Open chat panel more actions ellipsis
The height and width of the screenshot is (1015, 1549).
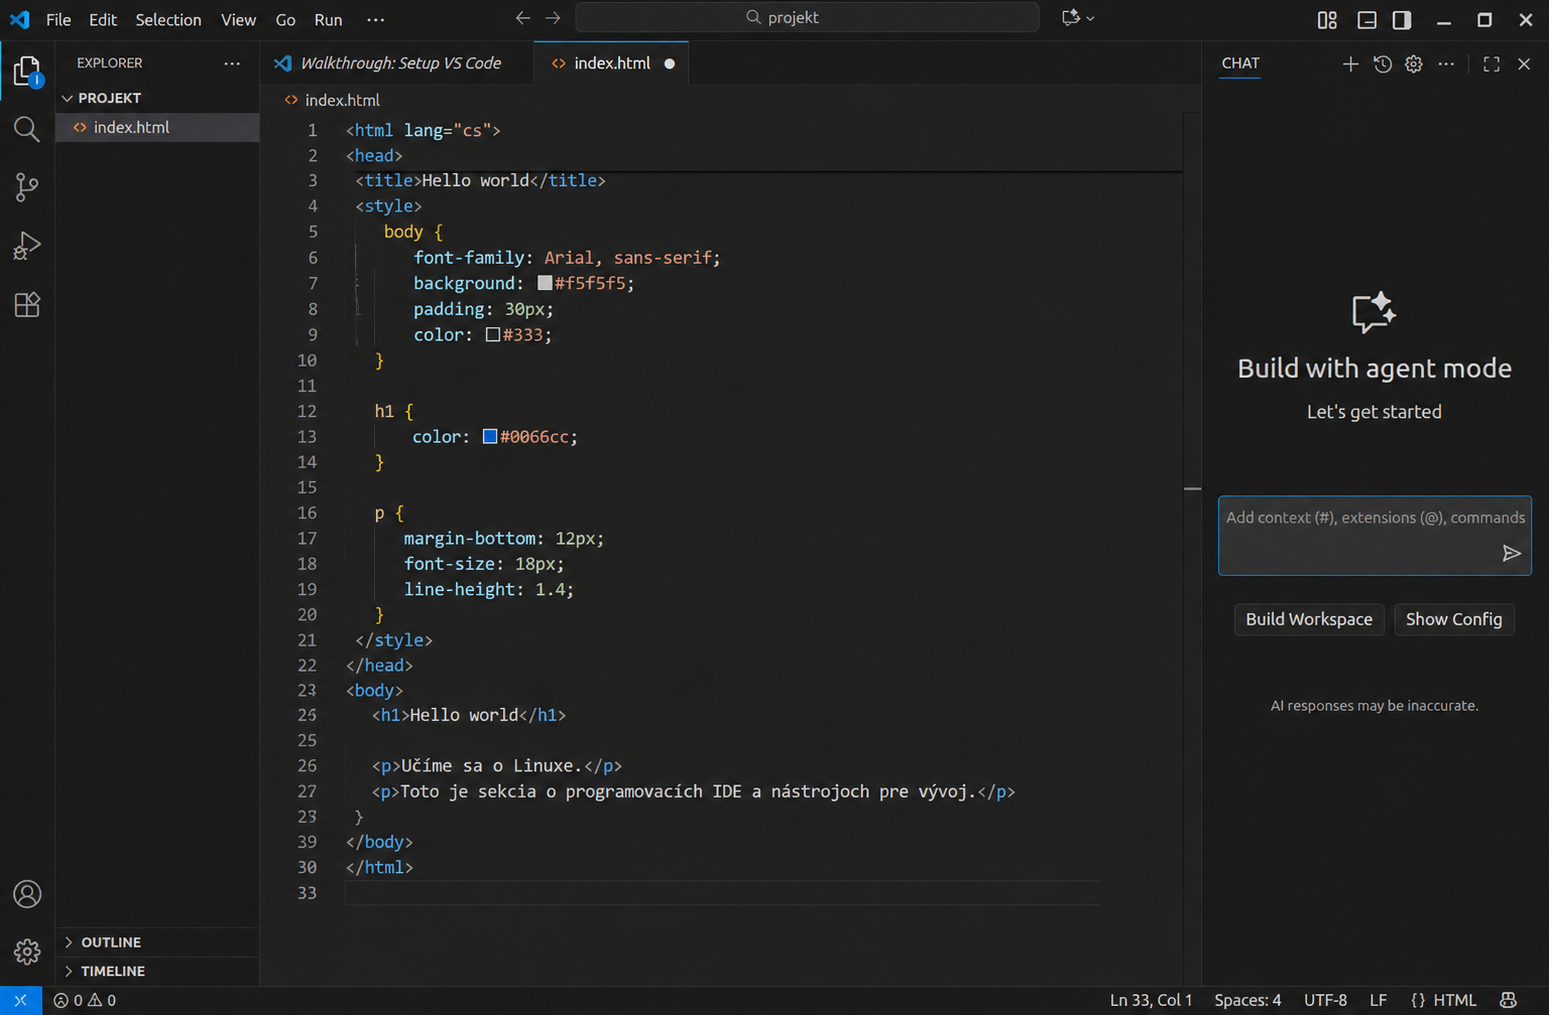click(1446, 64)
